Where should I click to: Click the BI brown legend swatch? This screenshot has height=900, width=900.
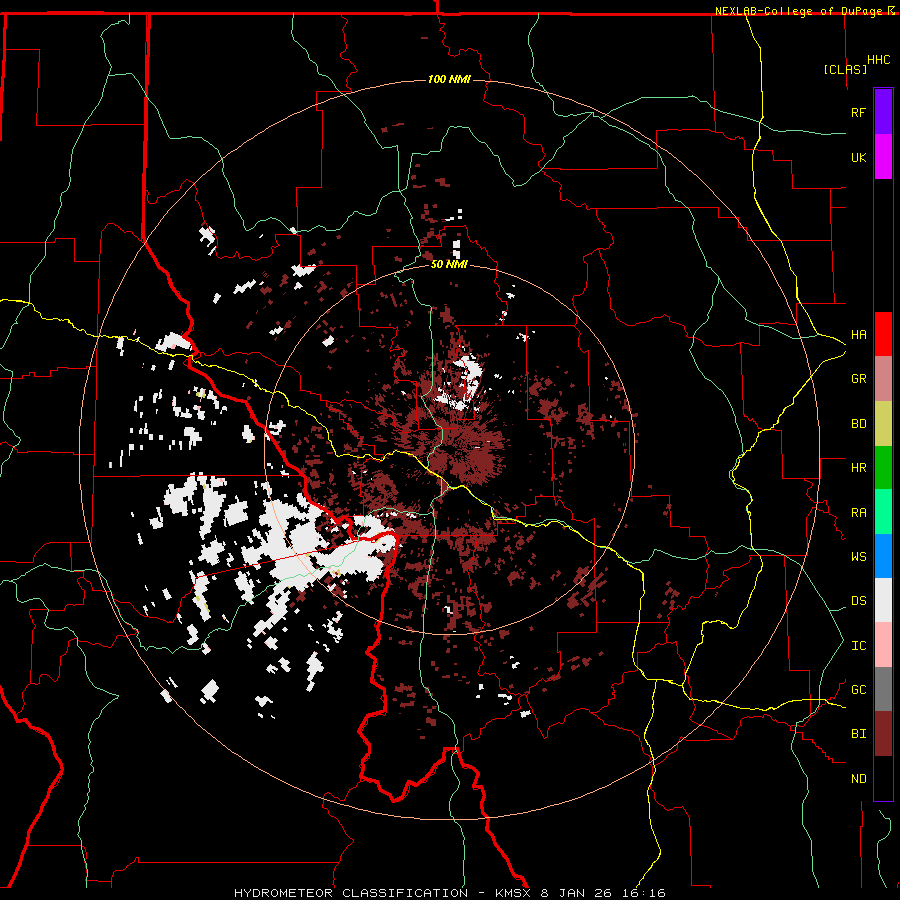coord(883,734)
